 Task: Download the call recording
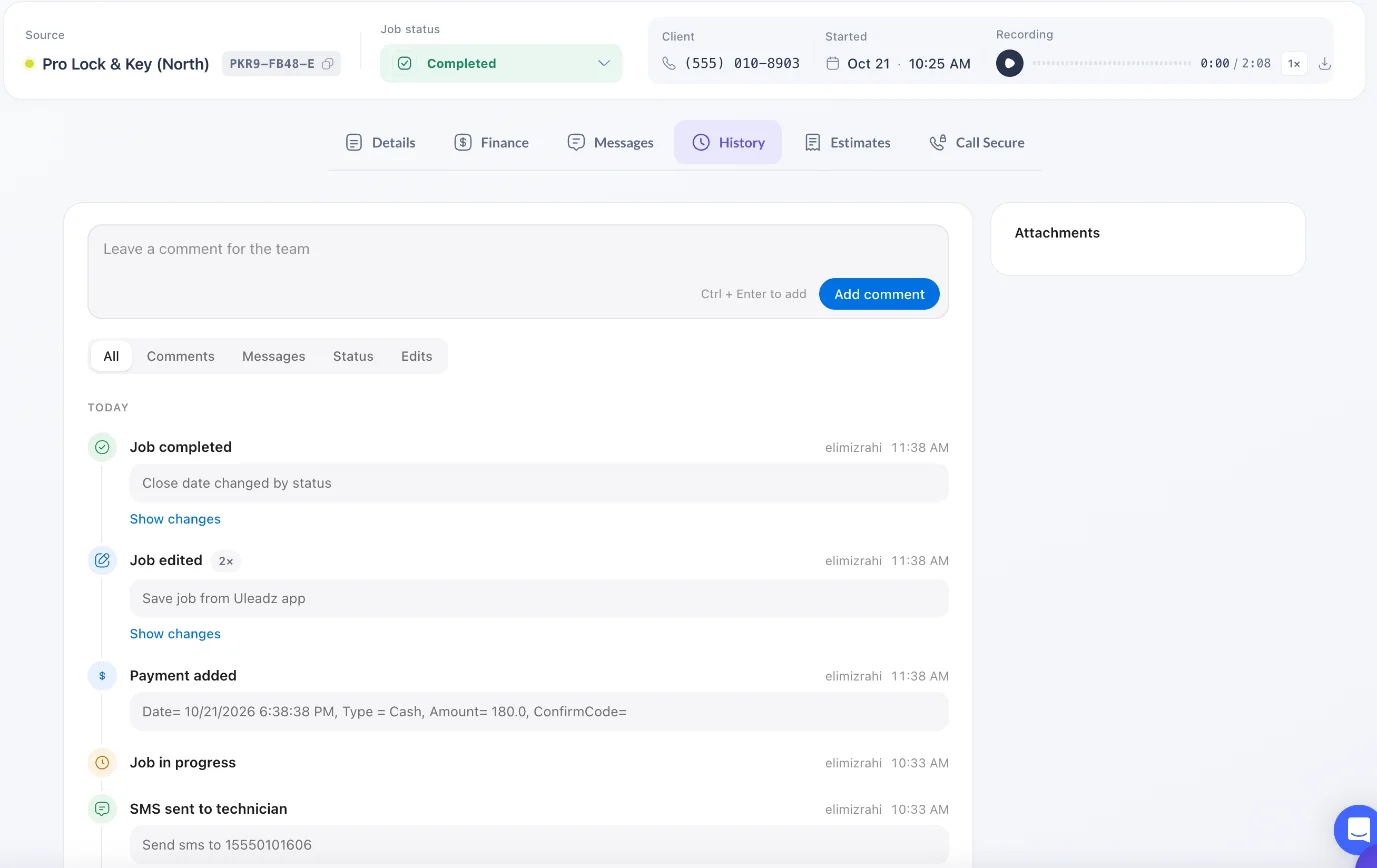pos(1325,64)
